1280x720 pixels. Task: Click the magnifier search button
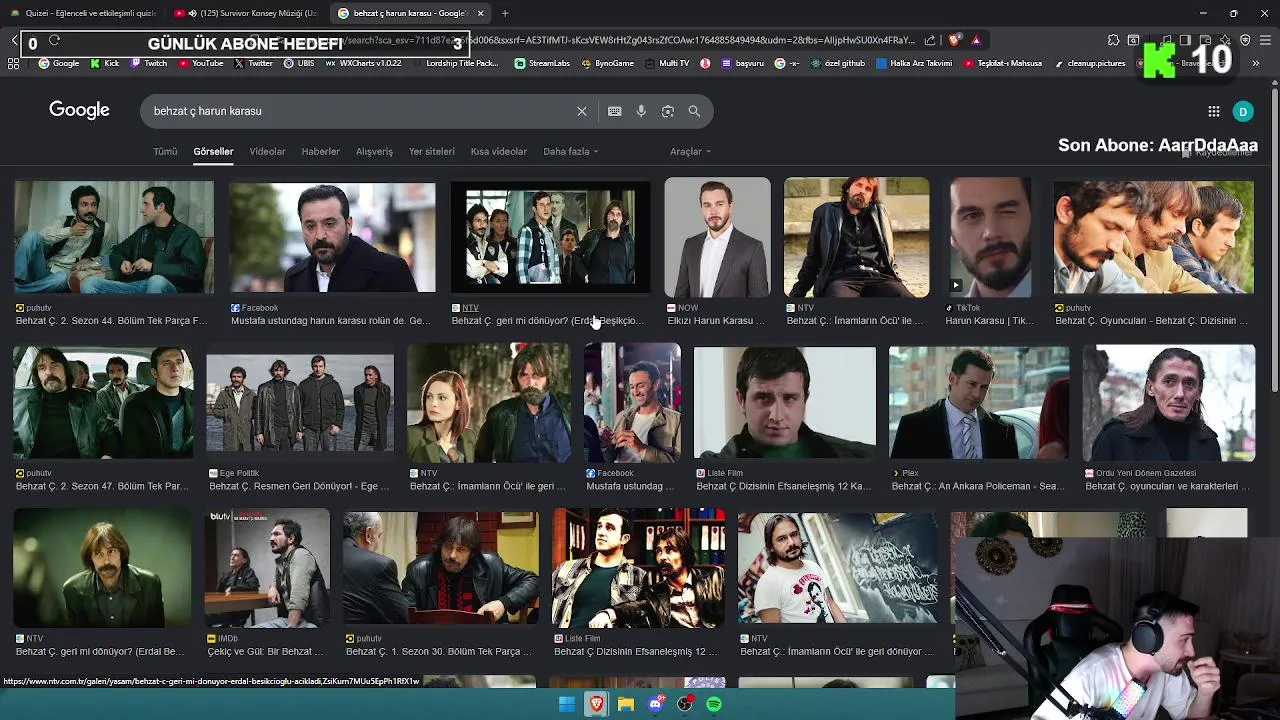point(694,111)
